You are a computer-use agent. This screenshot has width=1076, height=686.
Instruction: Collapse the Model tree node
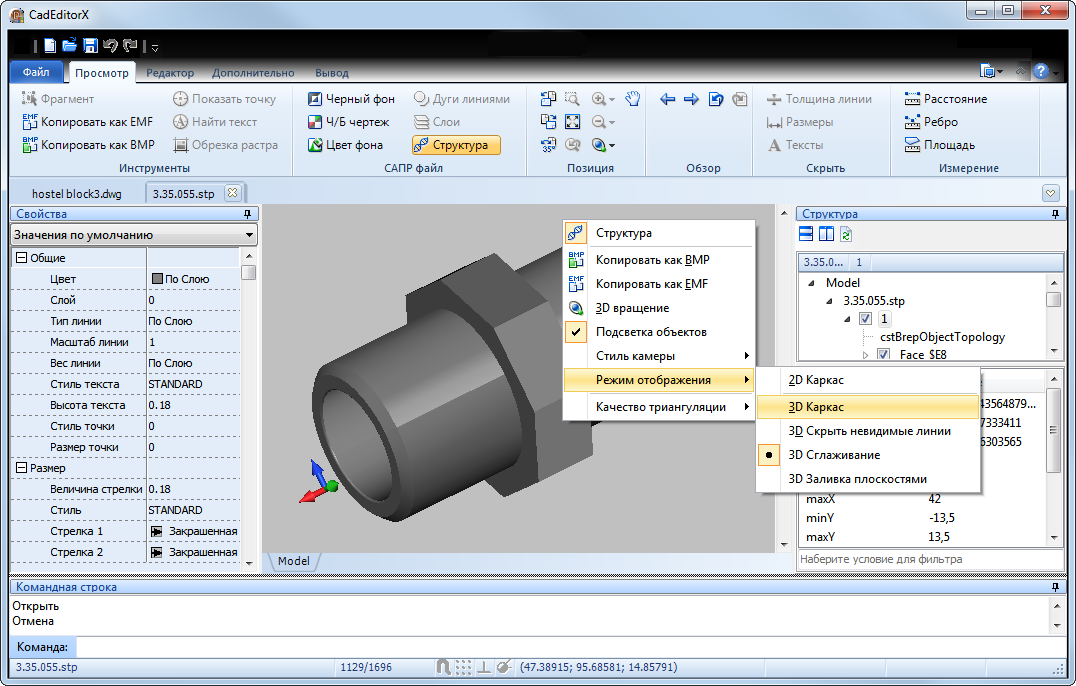[x=810, y=283]
